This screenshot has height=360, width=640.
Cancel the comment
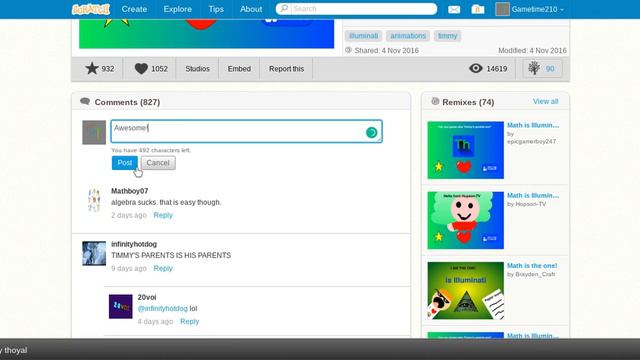click(x=158, y=163)
